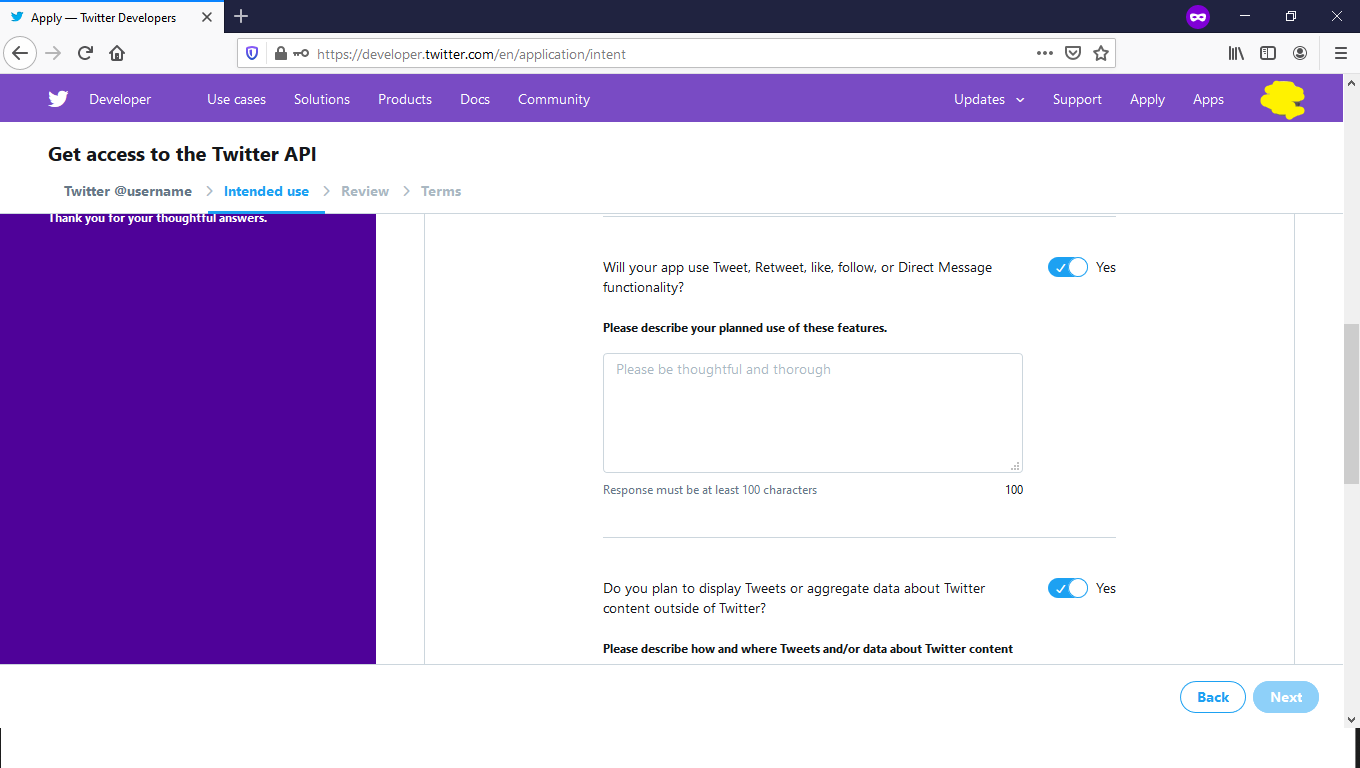Image resolution: width=1360 pixels, height=768 pixels.
Task: Close the Apply — Twitter Developers tab
Action: click(x=208, y=17)
